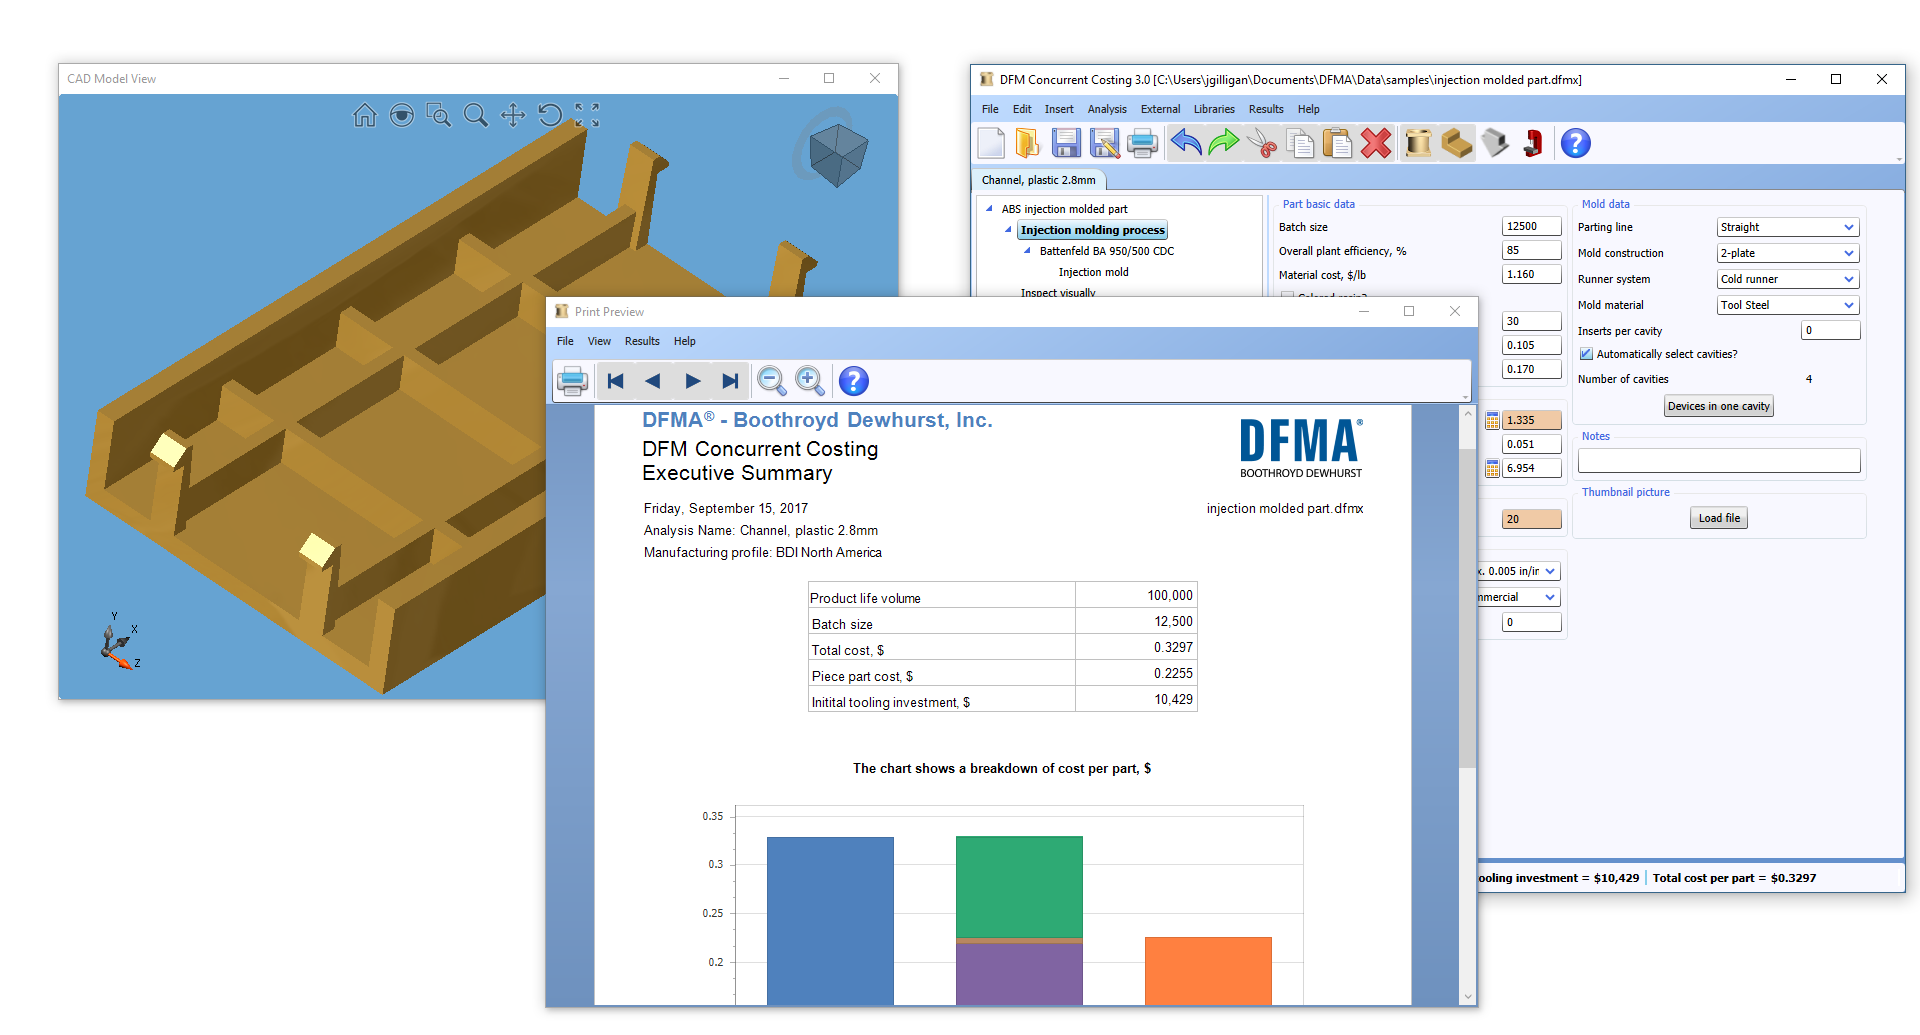Click the eye view icon in CAD Model View
Screen dimensions: 1920x1035
402,116
